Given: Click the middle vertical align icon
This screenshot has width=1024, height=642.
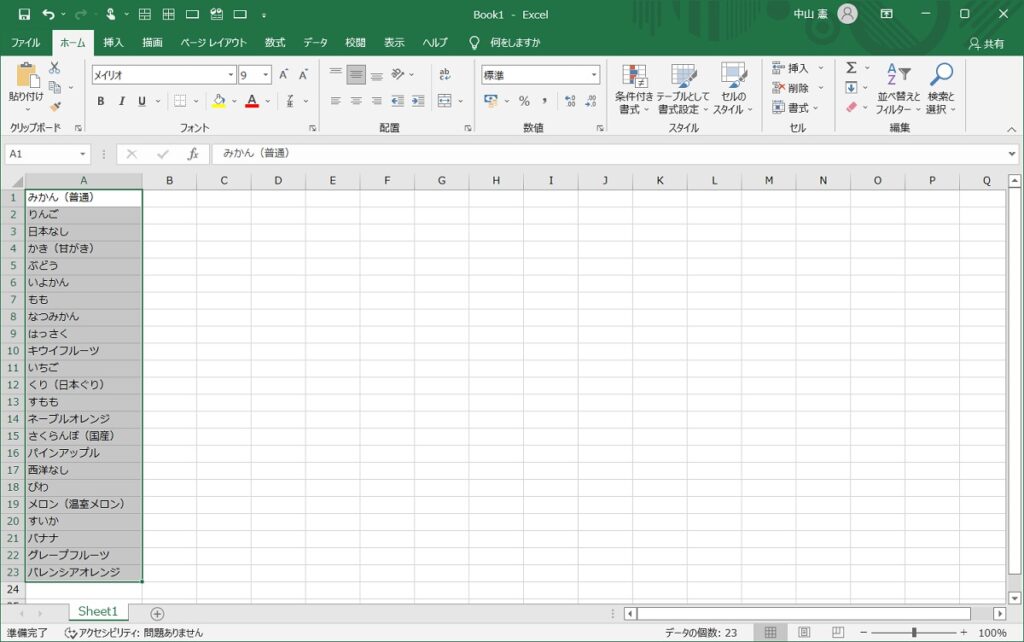Looking at the screenshot, I should click(x=356, y=74).
